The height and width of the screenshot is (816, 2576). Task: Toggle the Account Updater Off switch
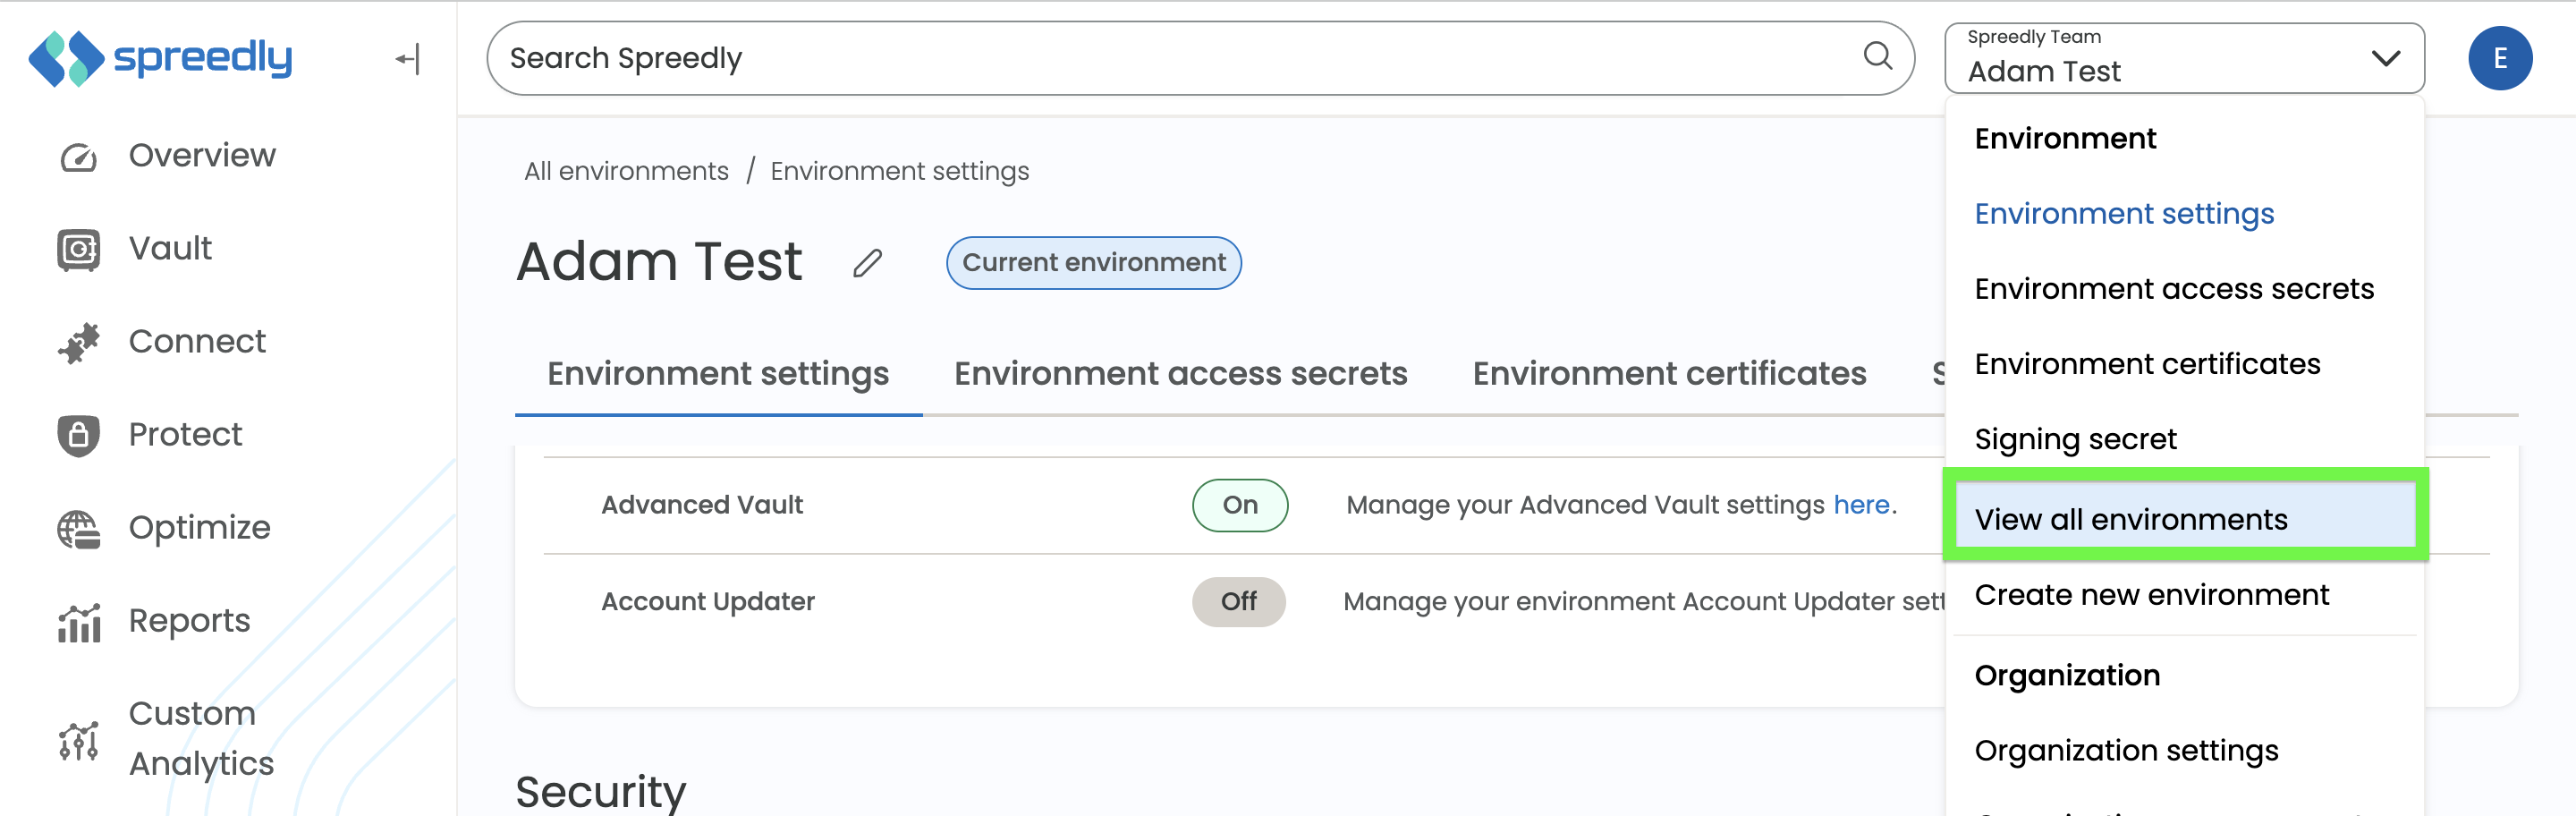coord(1238,602)
